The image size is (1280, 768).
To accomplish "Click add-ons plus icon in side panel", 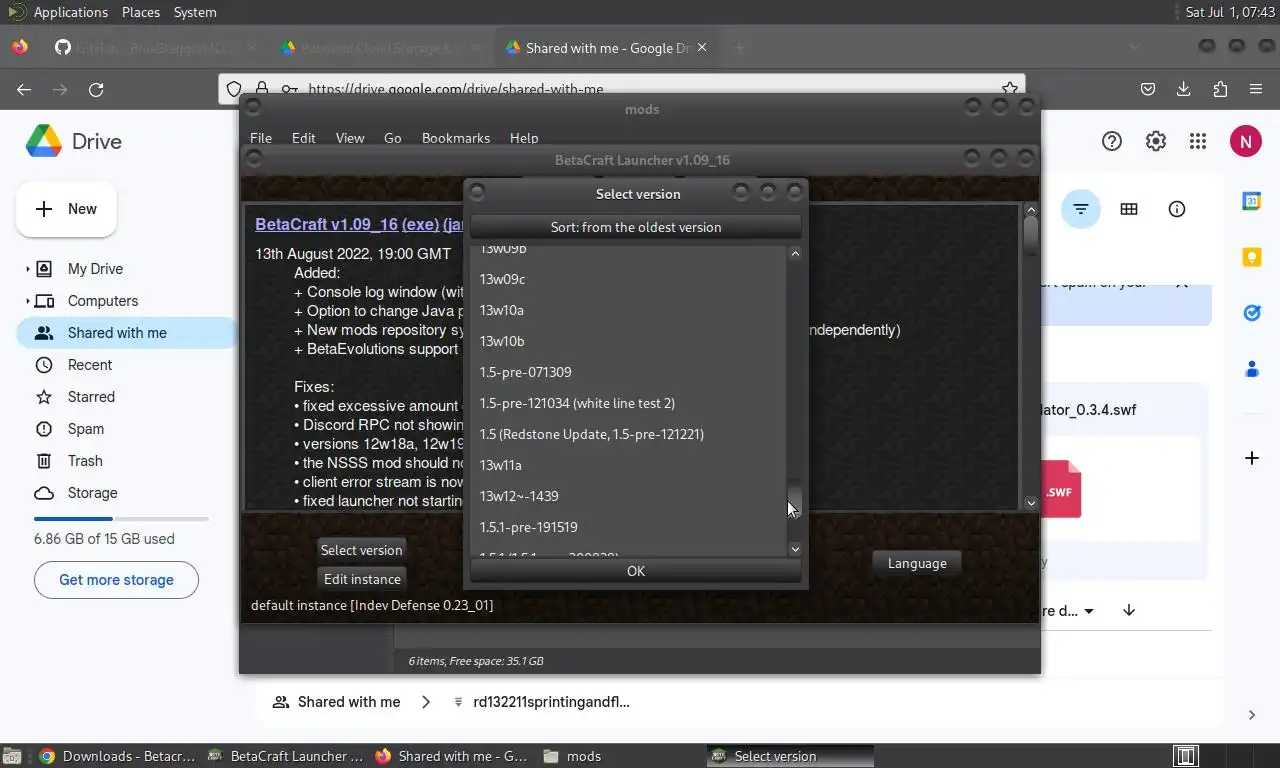I will (x=1251, y=458).
